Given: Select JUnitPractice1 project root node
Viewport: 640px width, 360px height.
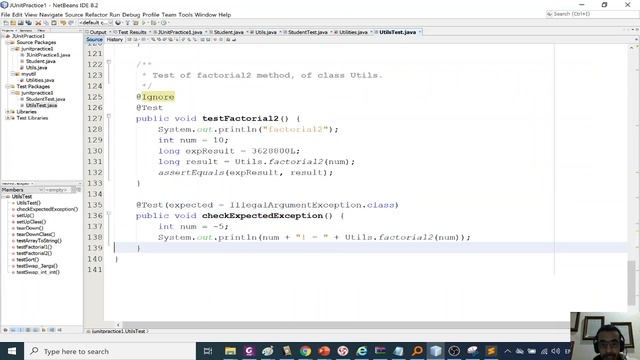Looking at the screenshot, I should click(28, 36).
